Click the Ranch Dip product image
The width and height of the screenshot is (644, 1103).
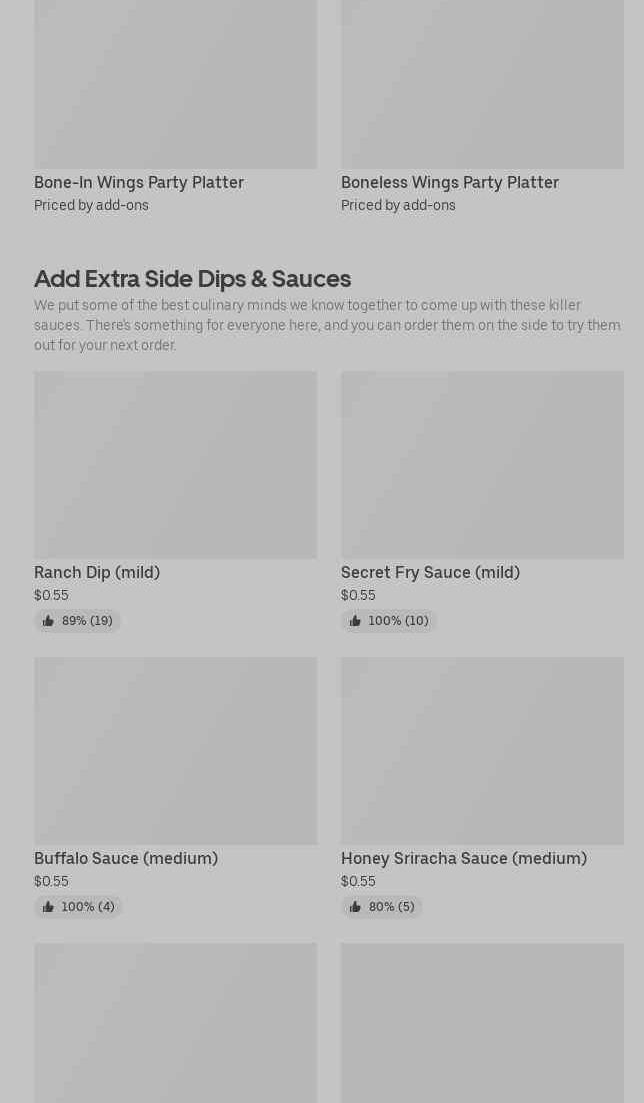[175, 465]
